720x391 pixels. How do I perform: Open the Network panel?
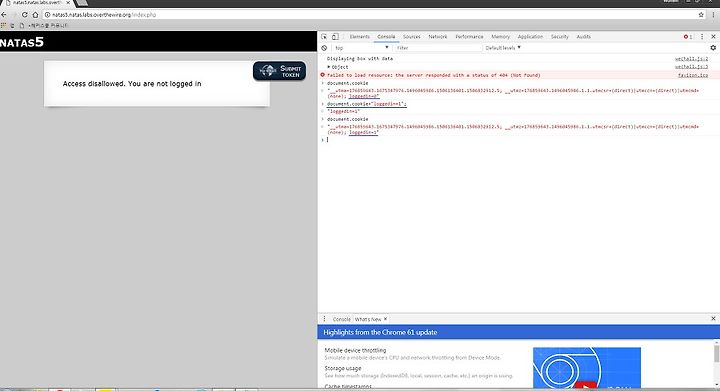click(x=438, y=37)
